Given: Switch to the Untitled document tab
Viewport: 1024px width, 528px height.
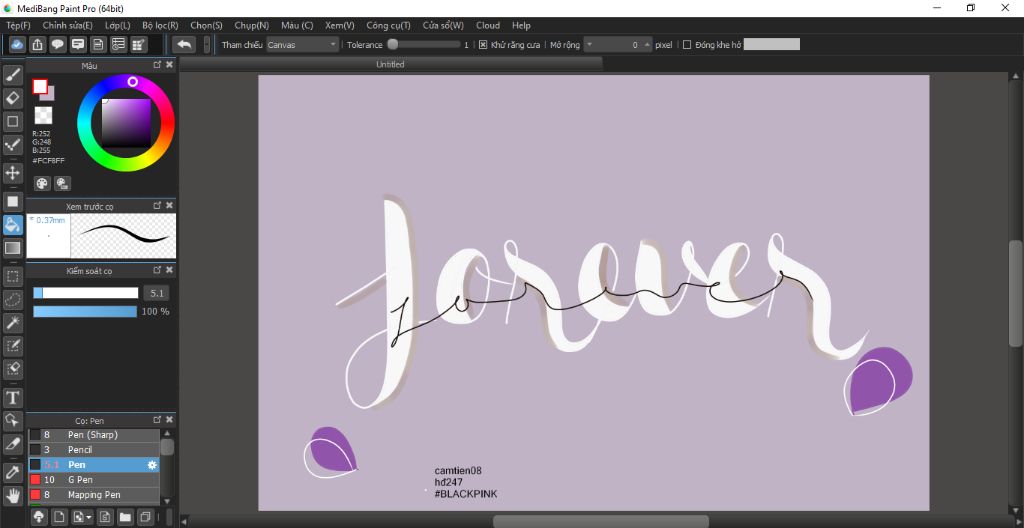Looking at the screenshot, I should tap(390, 64).
